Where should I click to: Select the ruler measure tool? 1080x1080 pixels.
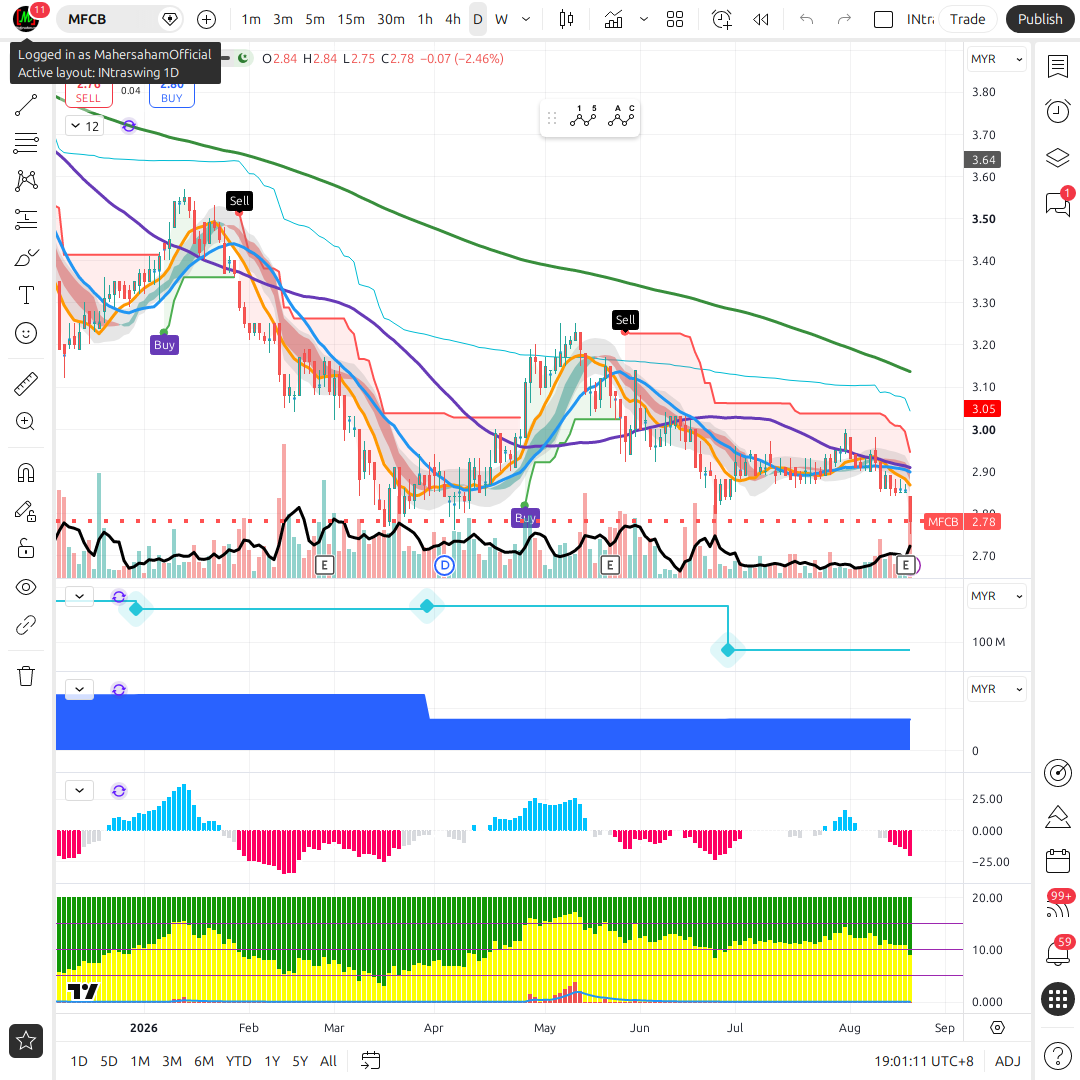point(26,384)
